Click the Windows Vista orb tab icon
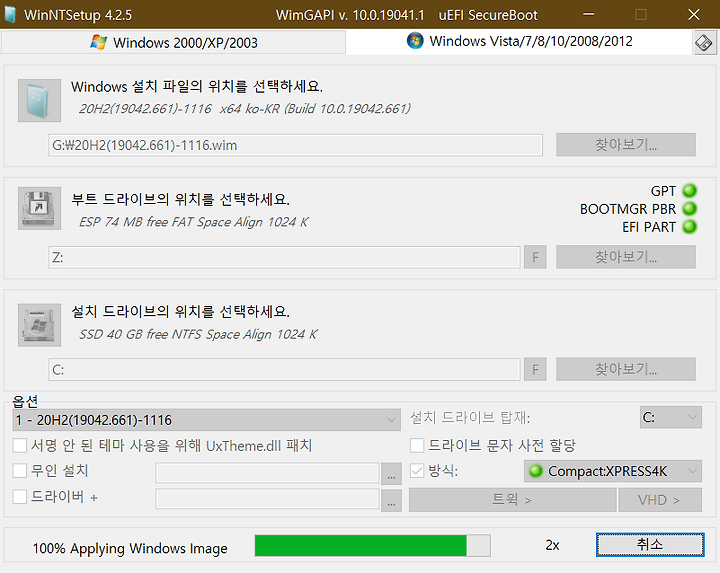The width and height of the screenshot is (720, 573). pyautogui.click(x=415, y=41)
